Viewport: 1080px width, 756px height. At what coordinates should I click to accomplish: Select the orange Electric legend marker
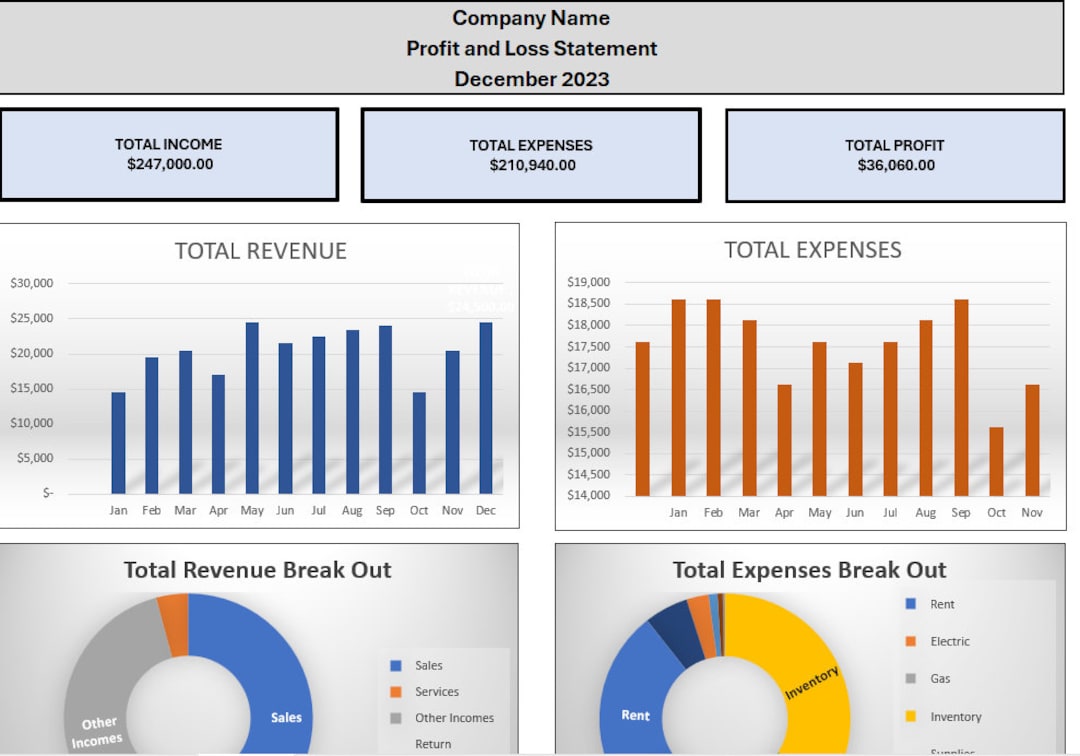(x=912, y=641)
